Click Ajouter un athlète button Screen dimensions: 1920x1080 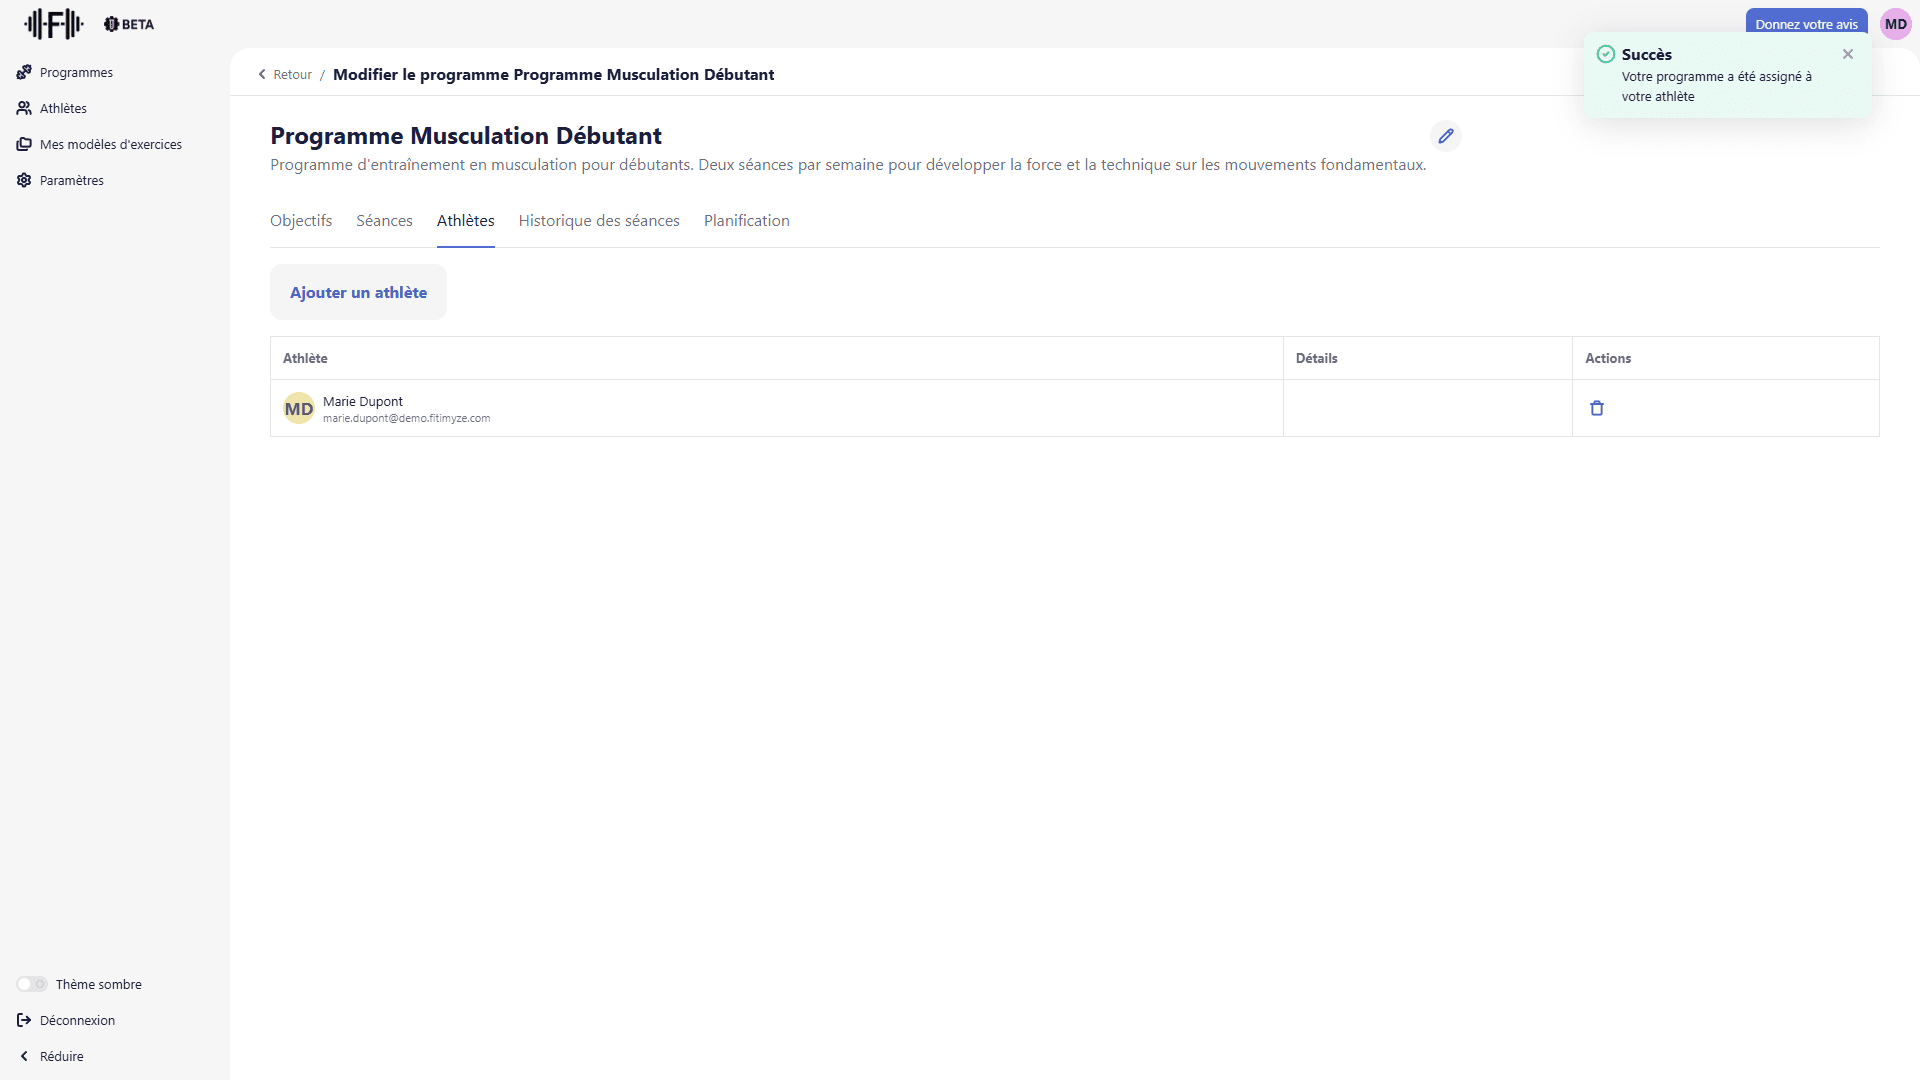click(358, 292)
